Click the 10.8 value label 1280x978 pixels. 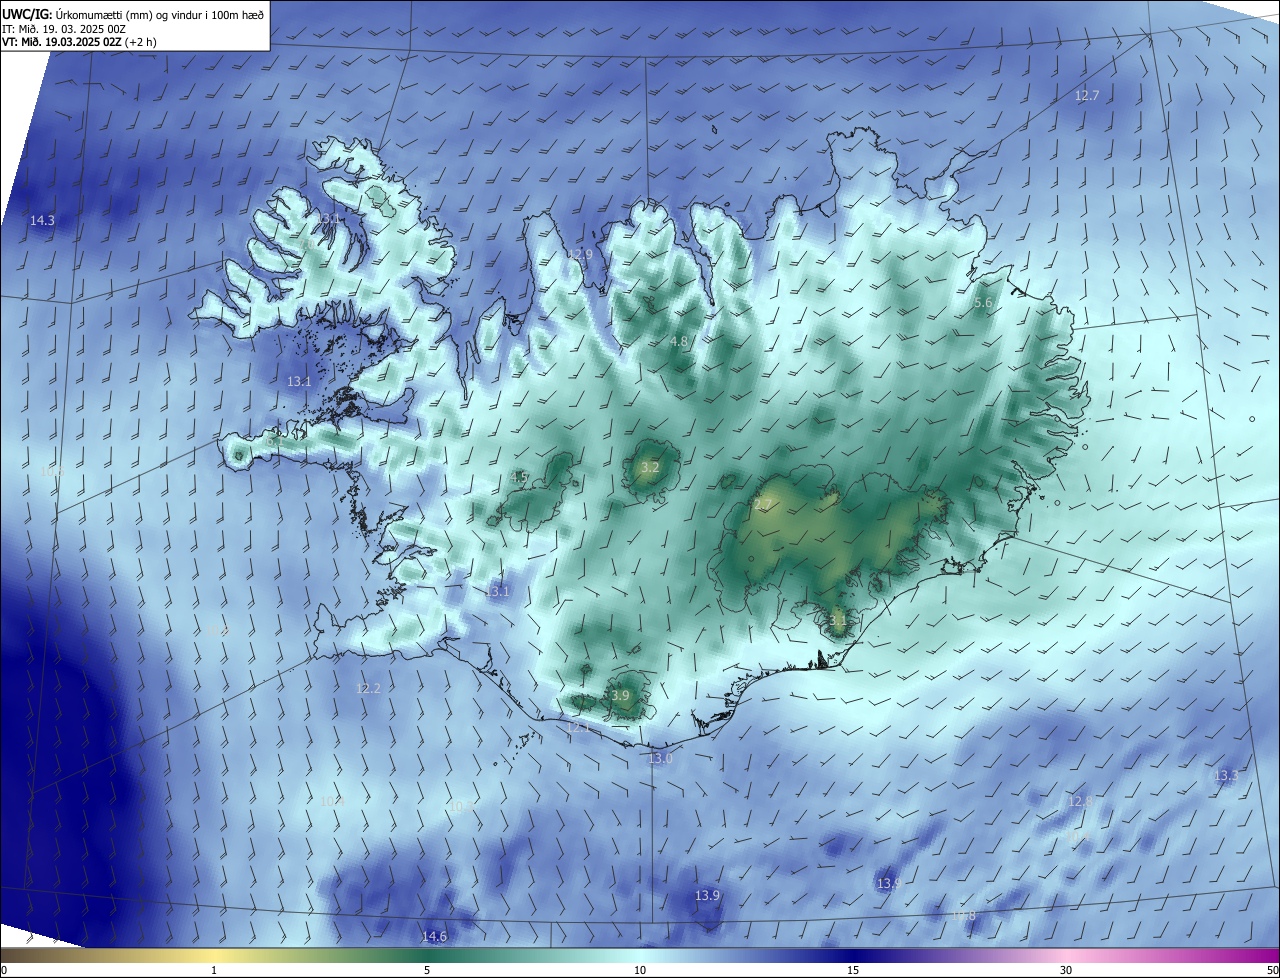pyautogui.click(x=963, y=916)
